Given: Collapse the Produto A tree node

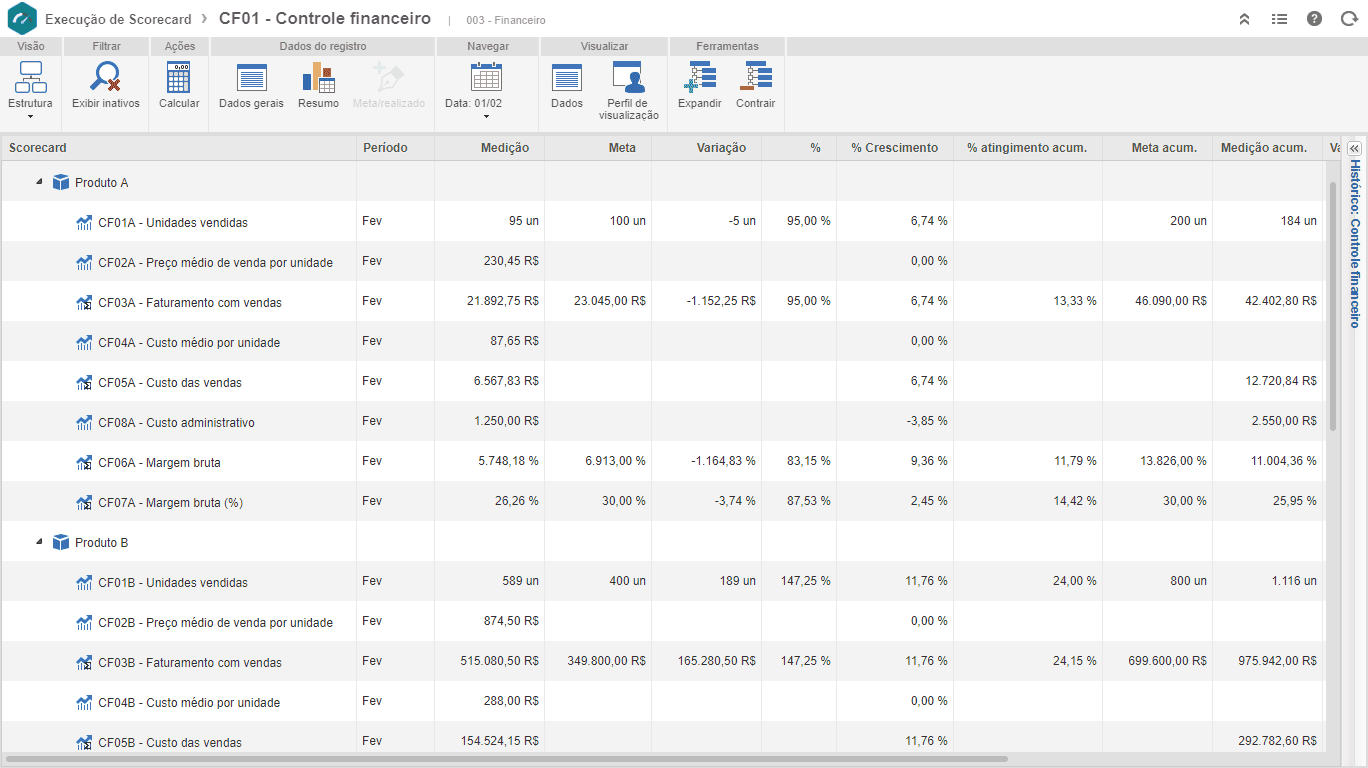Looking at the screenshot, I should click(39, 182).
